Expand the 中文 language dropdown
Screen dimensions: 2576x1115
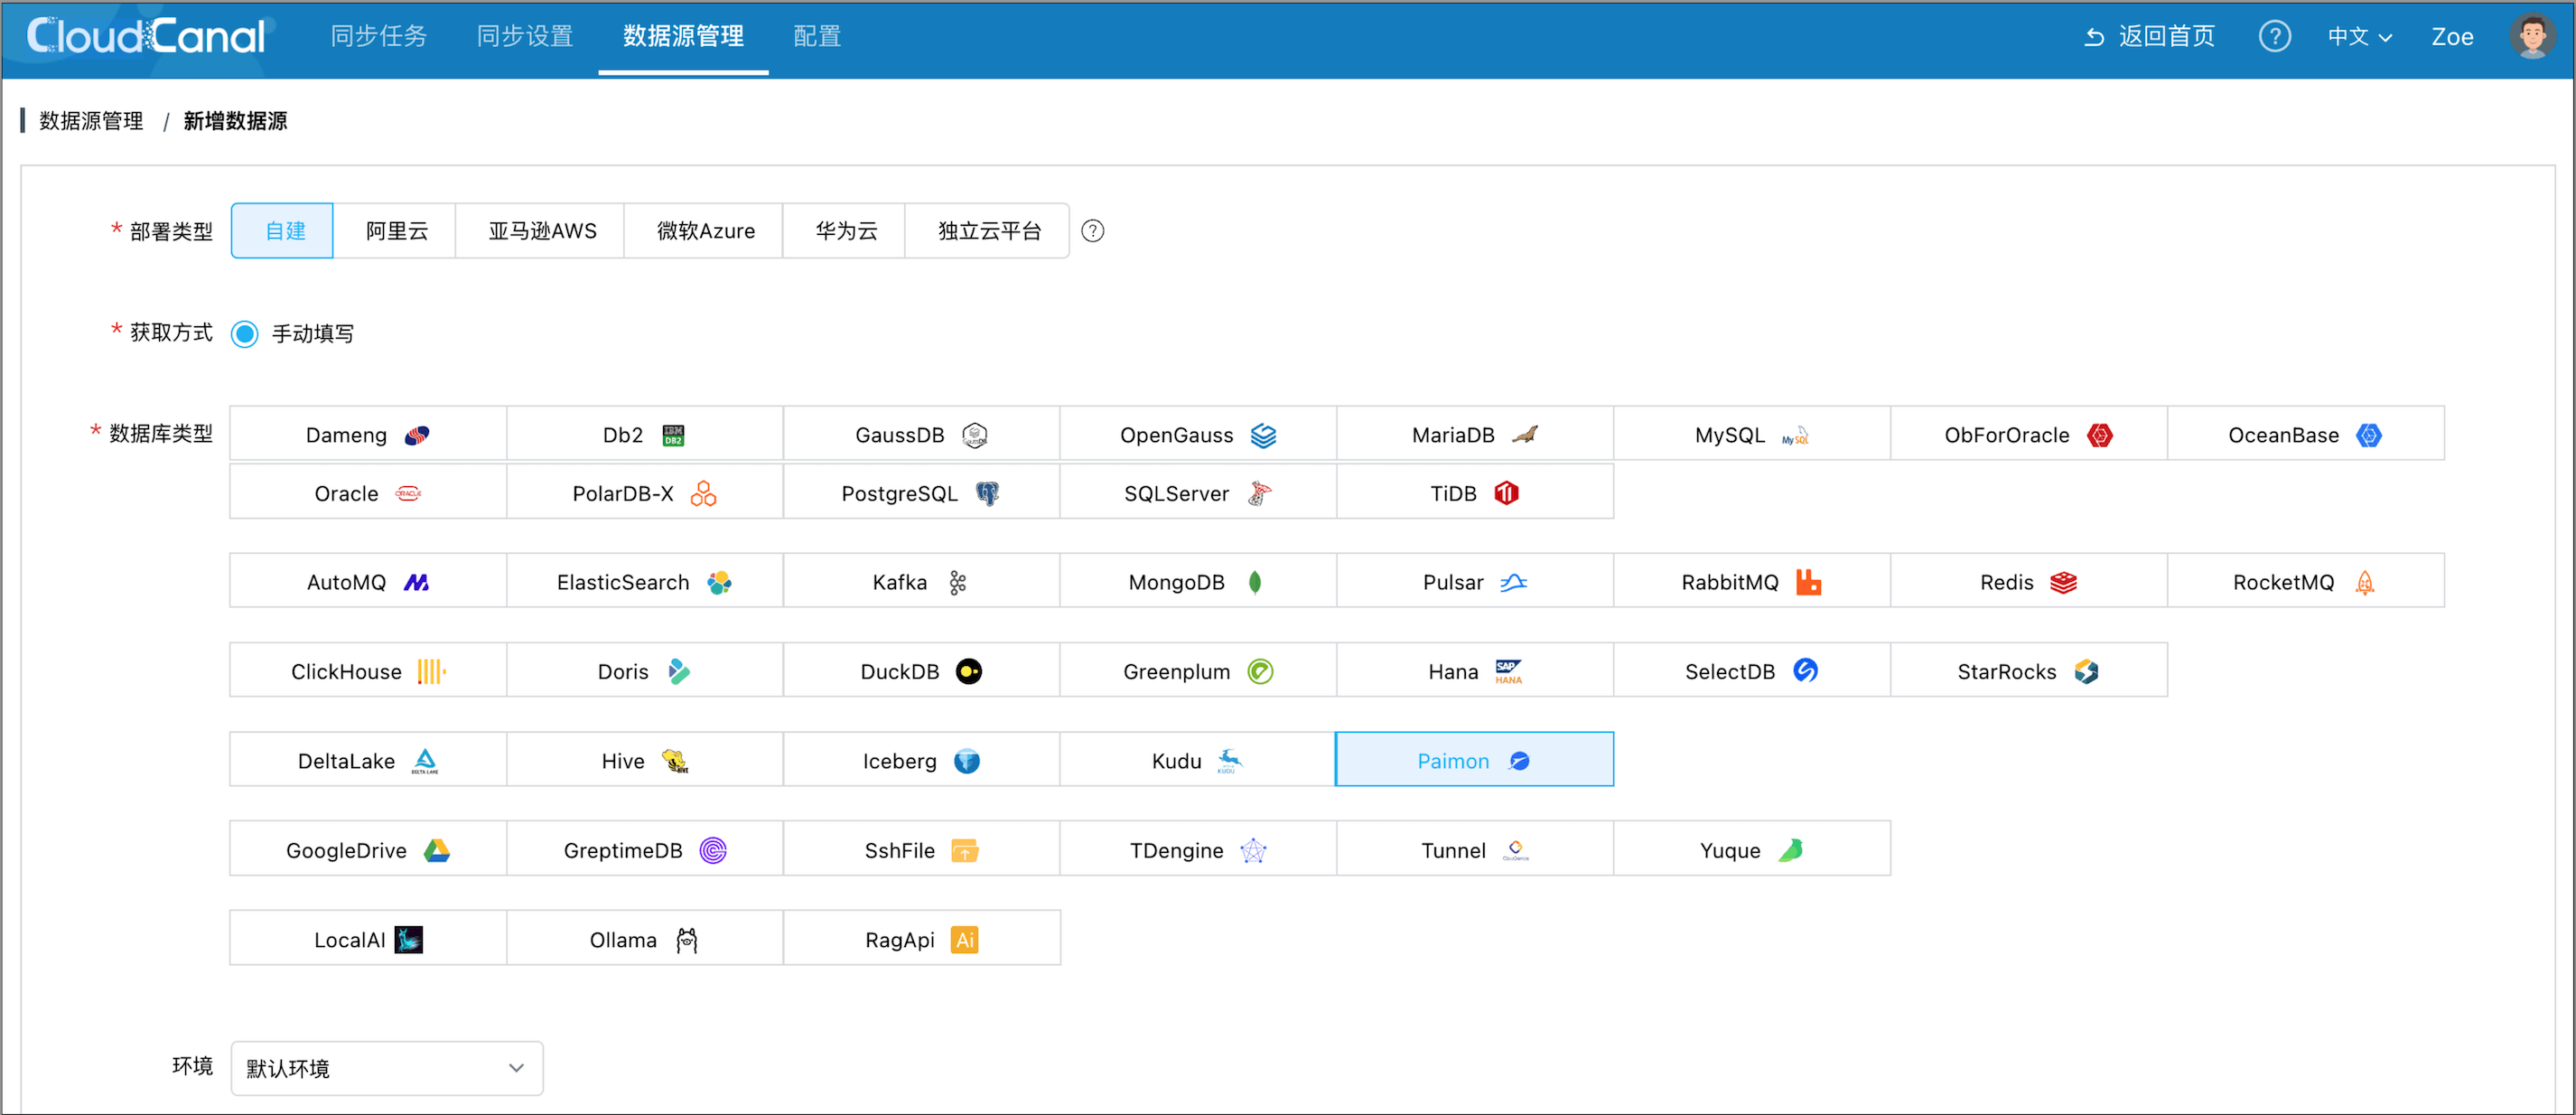pyautogui.click(x=2359, y=37)
